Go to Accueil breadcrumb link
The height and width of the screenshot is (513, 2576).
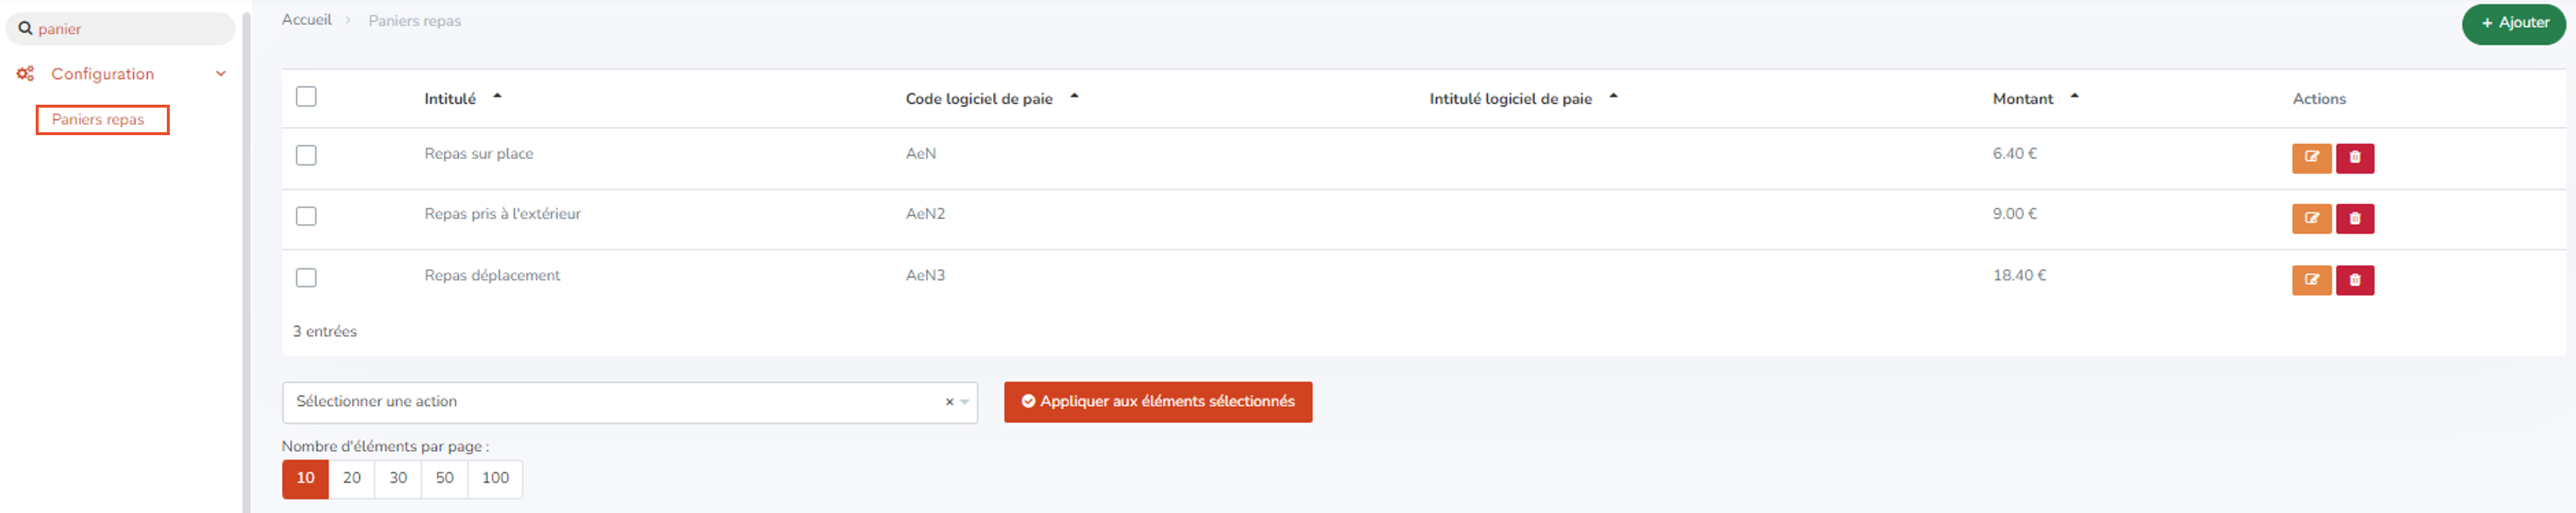point(306,20)
